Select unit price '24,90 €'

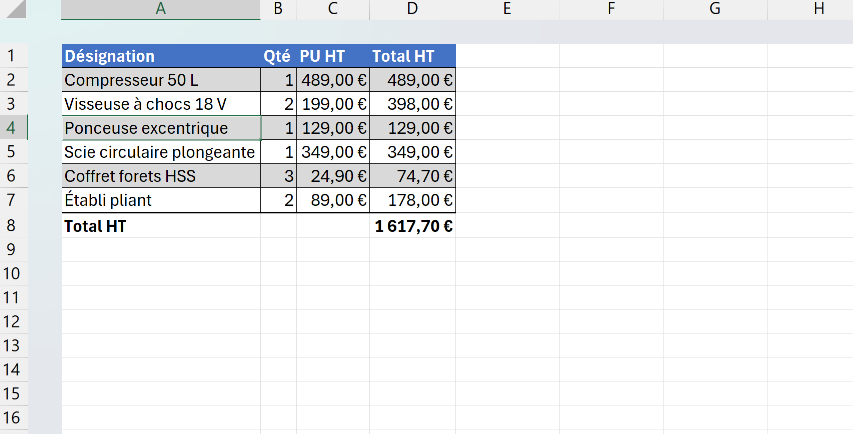(332, 176)
